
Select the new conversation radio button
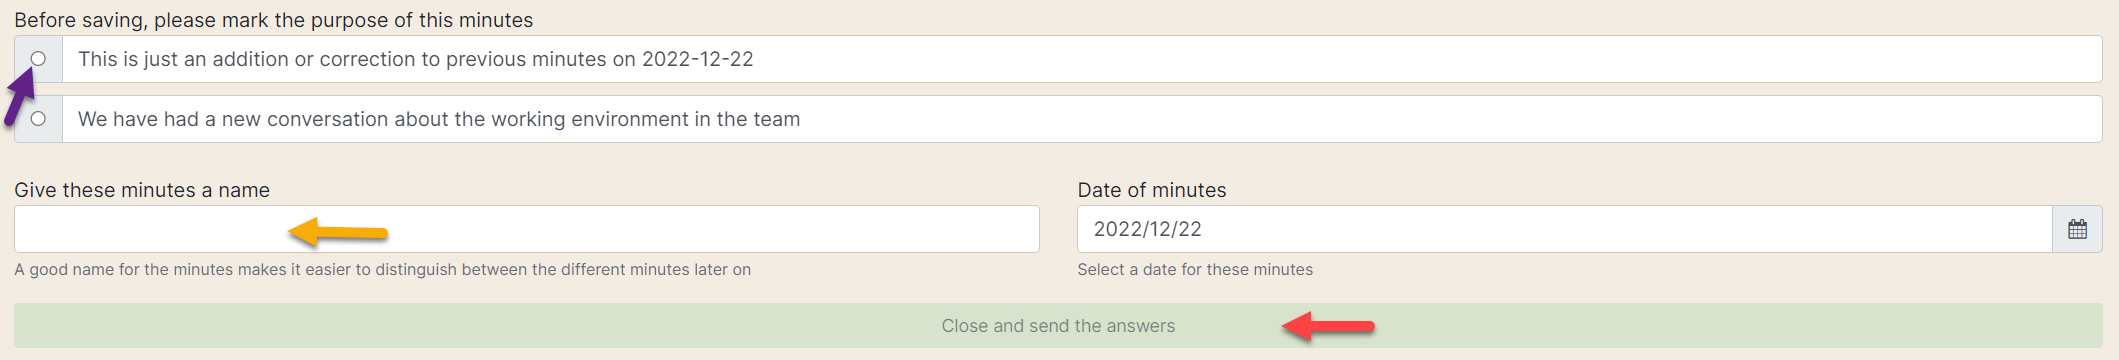click(38, 119)
